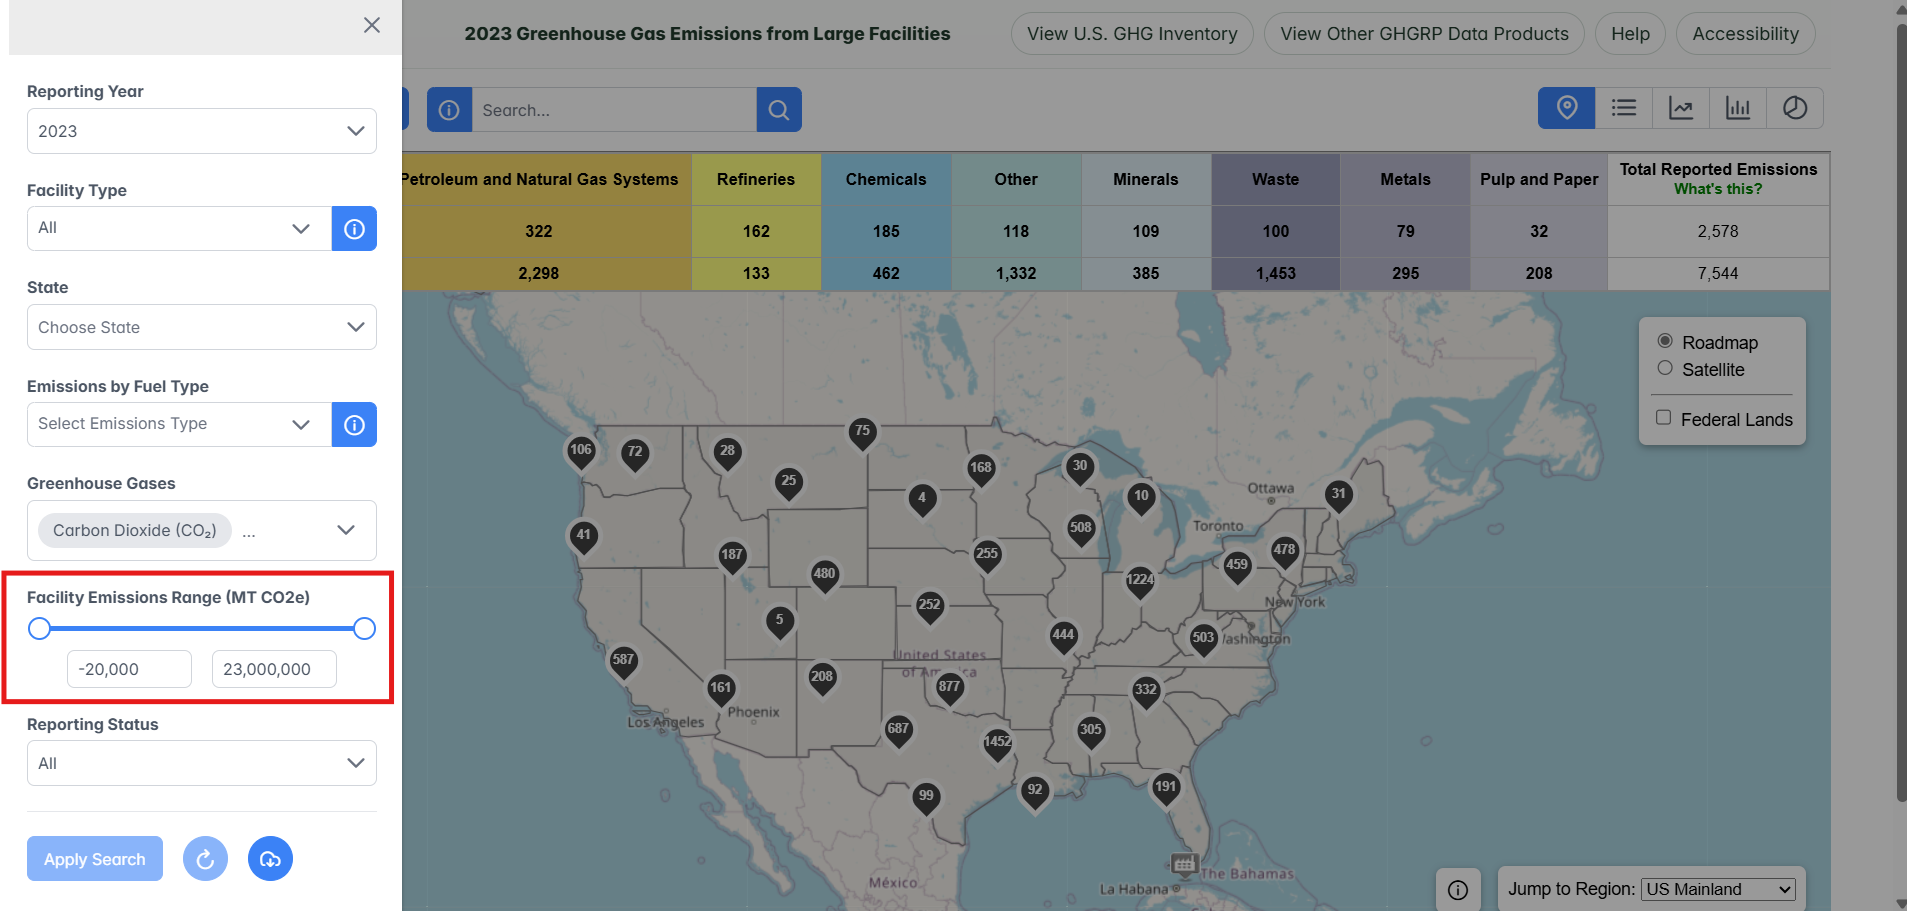Enable the Federal Lands checkbox
1907x911 pixels.
[1664, 417]
